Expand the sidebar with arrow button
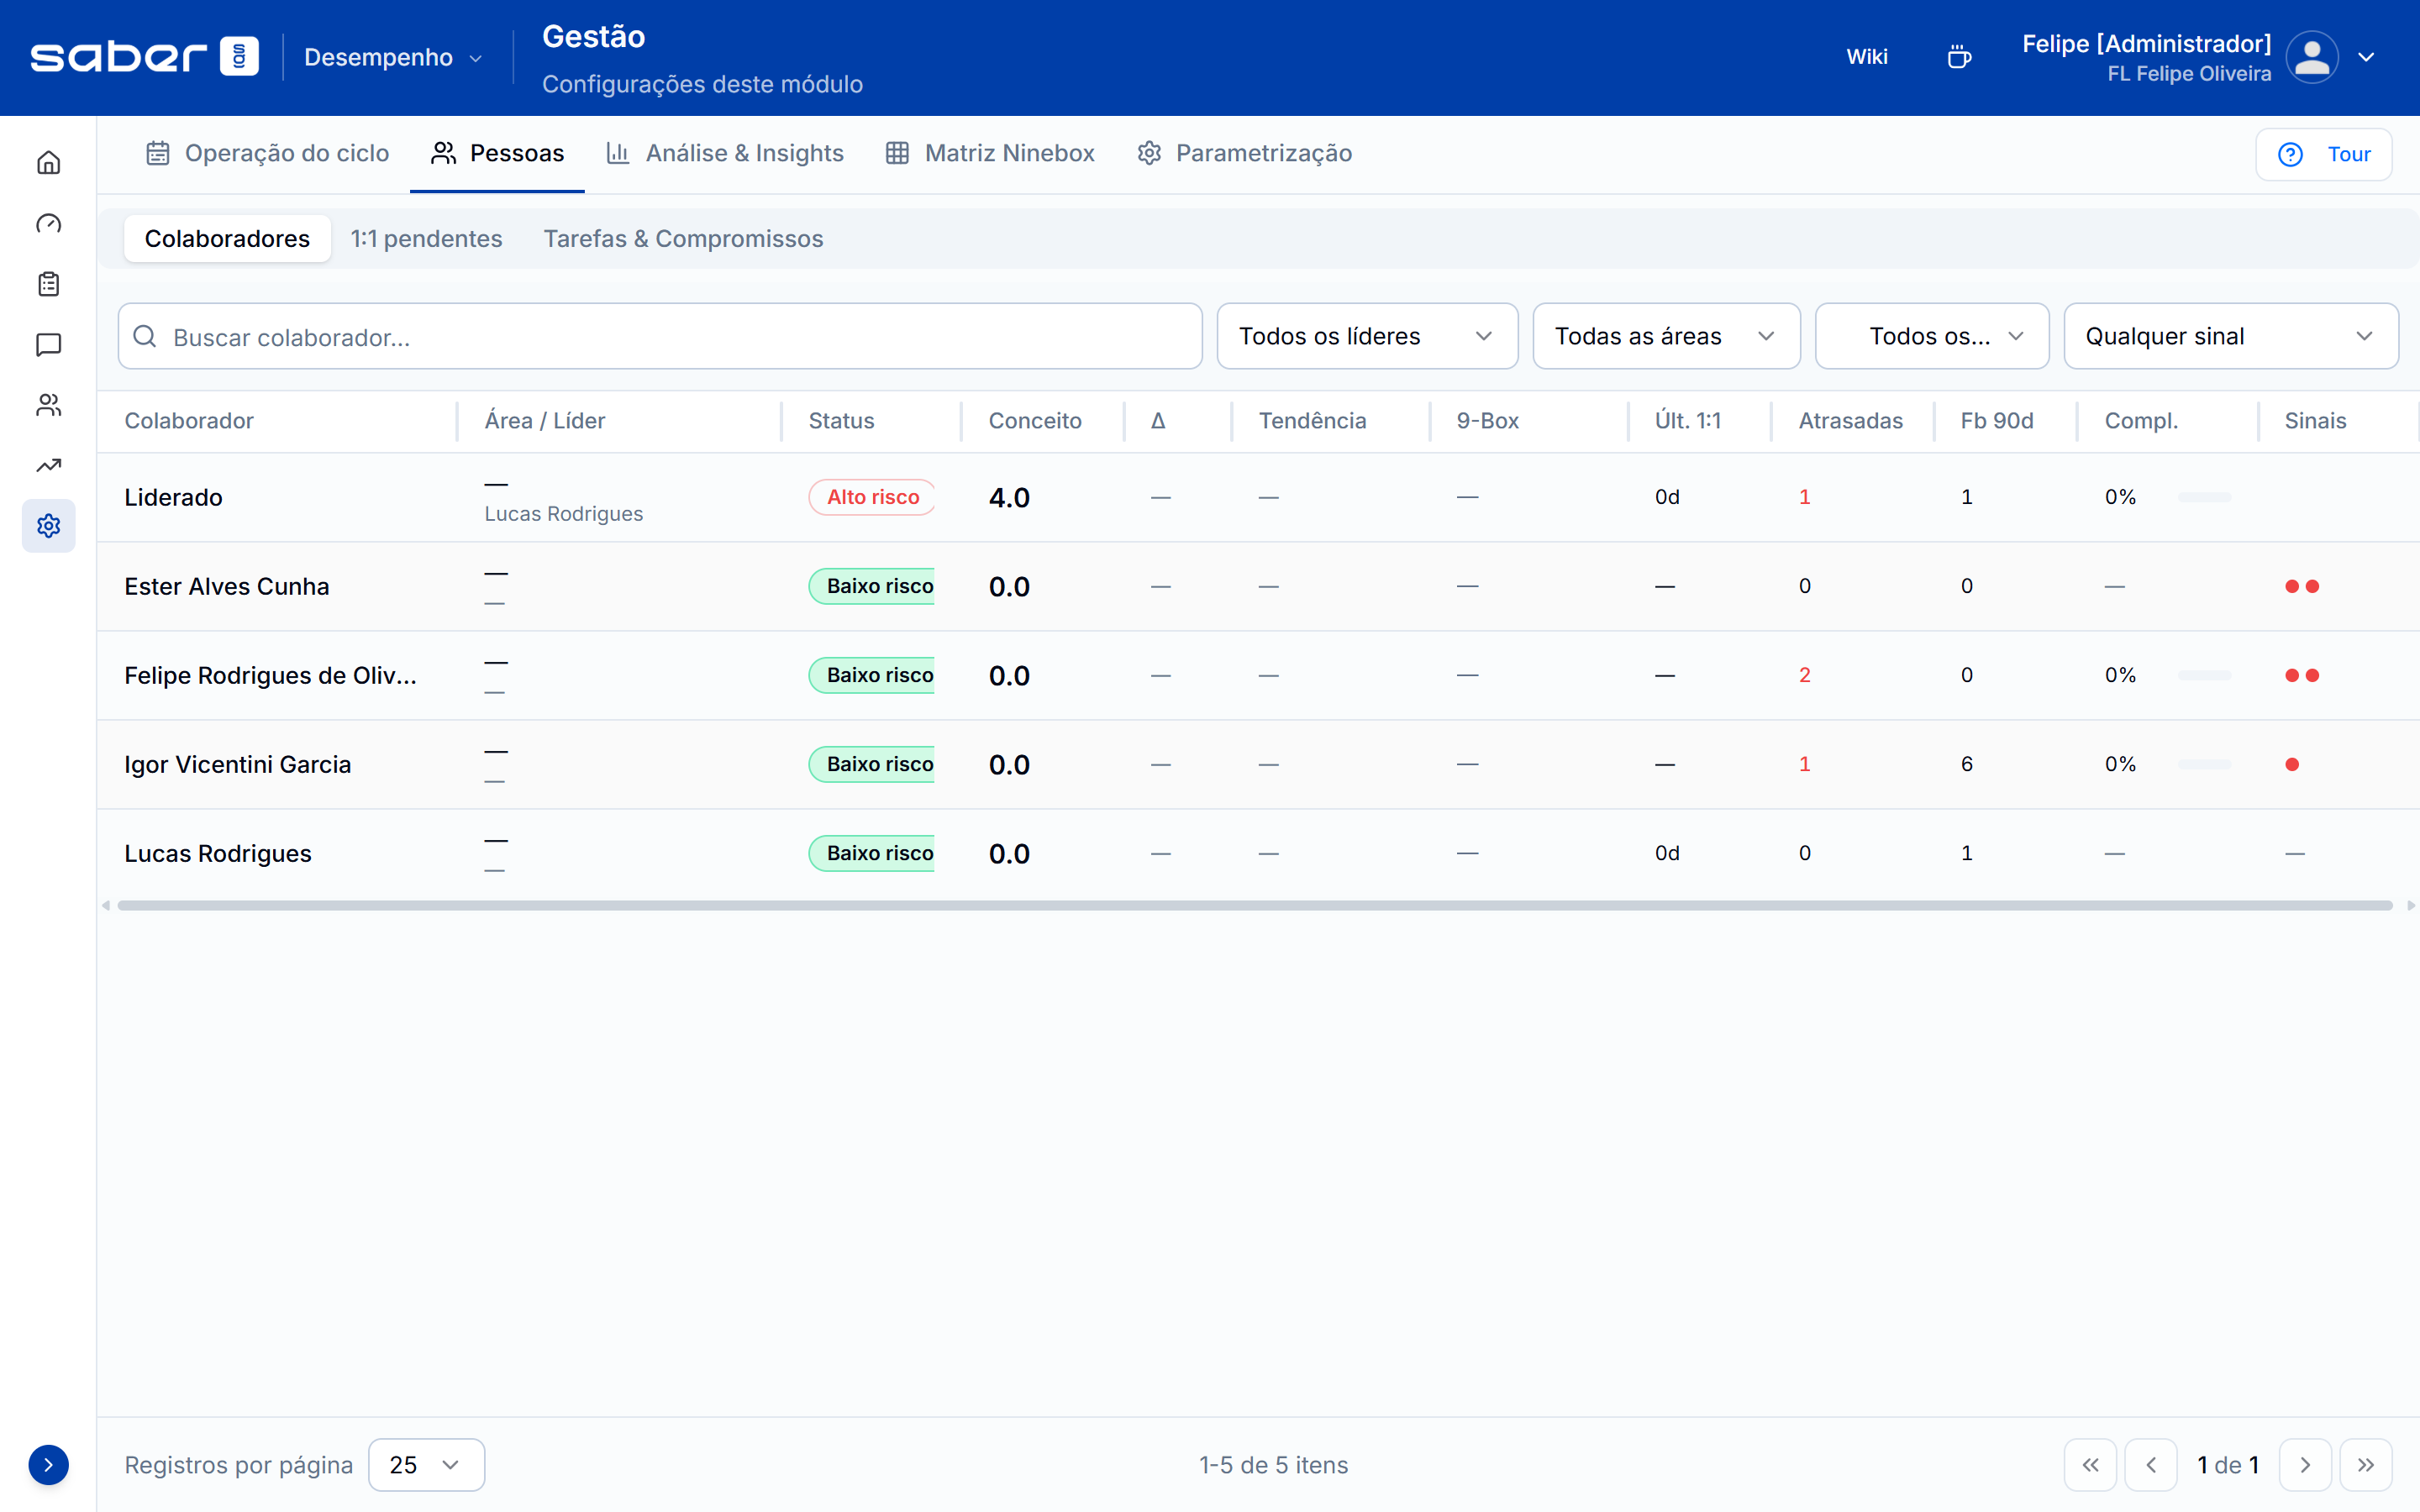Image resolution: width=2420 pixels, height=1512 pixels. 48,1465
